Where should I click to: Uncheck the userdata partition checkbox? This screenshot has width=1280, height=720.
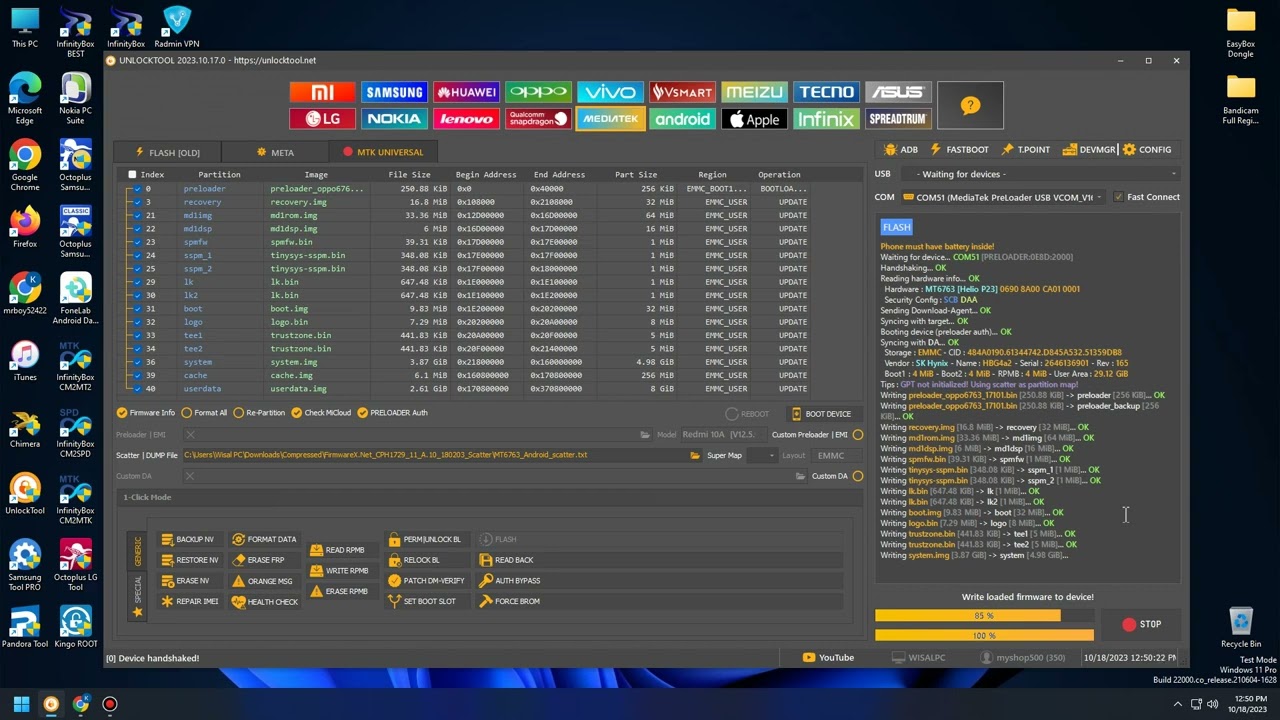pyautogui.click(x=138, y=389)
